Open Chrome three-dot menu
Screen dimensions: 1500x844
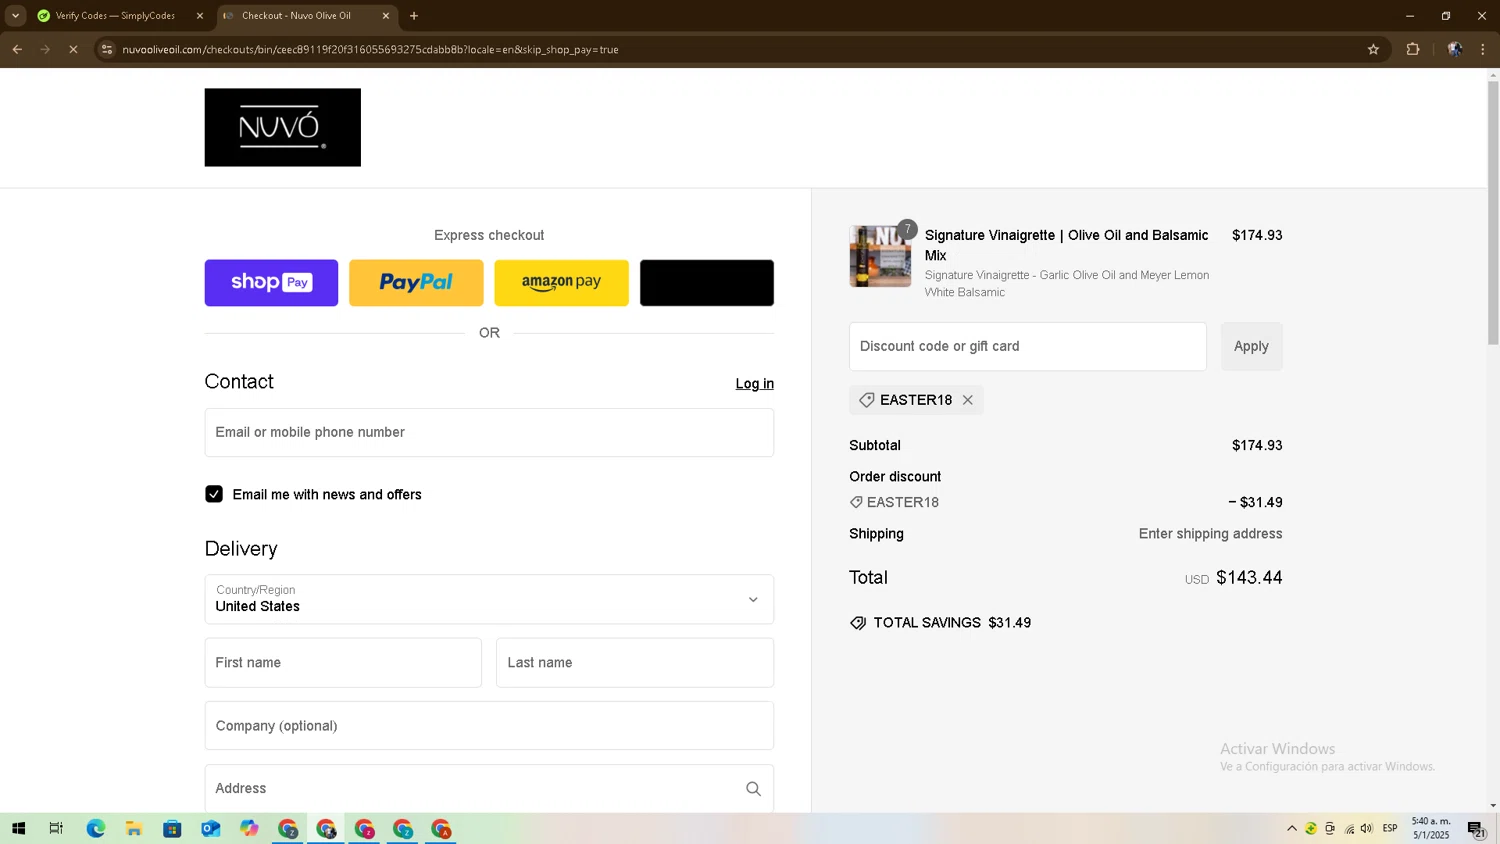click(1483, 49)
